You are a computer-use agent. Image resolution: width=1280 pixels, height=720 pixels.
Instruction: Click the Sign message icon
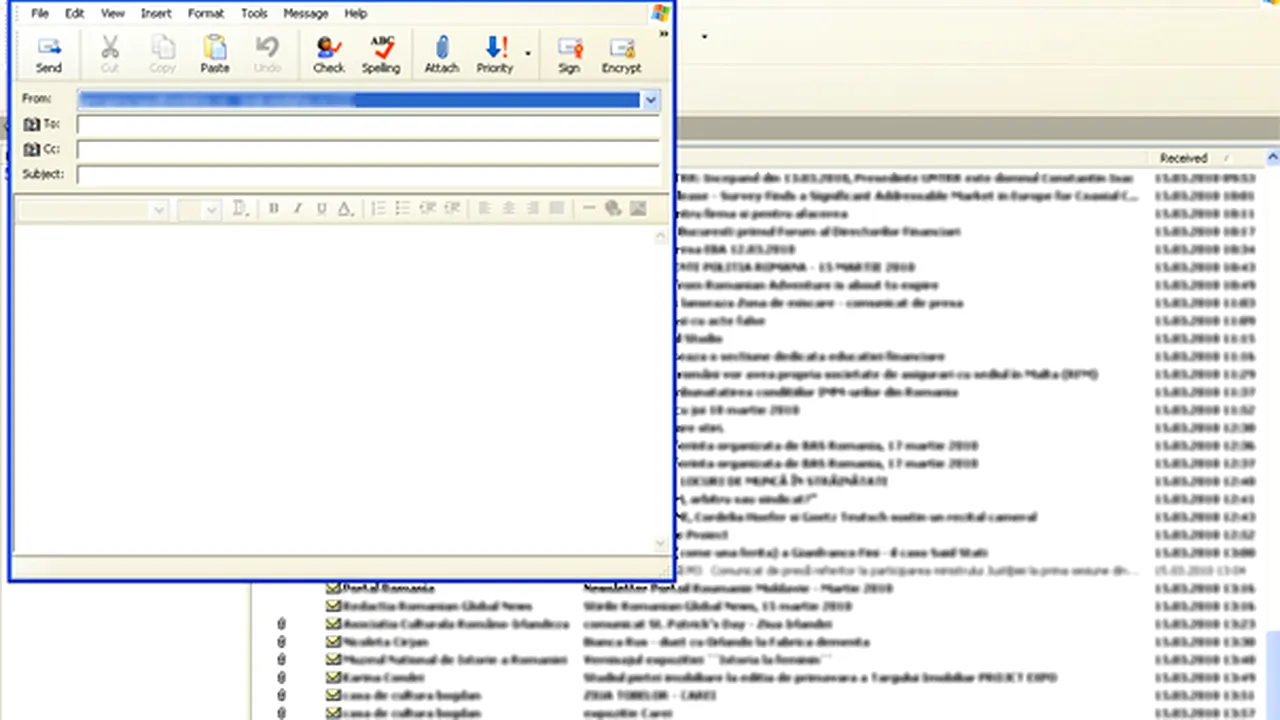tap(569, 54)
